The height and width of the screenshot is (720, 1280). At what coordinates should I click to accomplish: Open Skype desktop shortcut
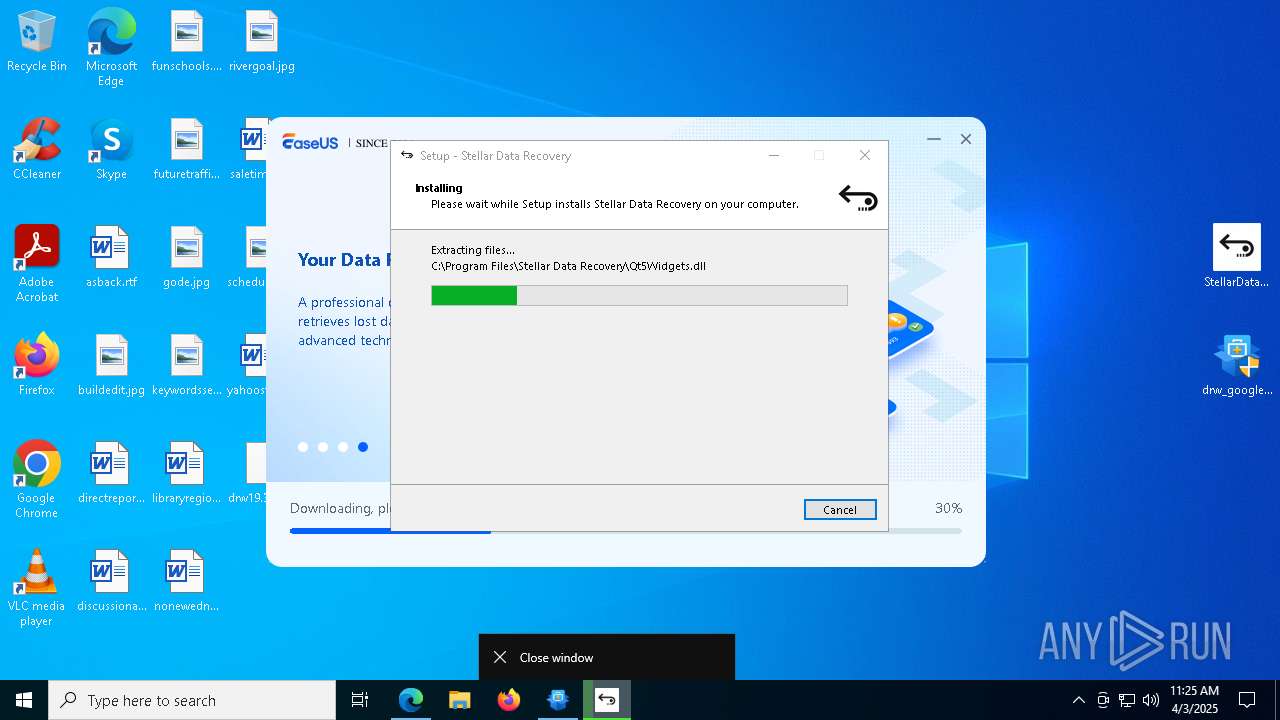coord(111,150)
